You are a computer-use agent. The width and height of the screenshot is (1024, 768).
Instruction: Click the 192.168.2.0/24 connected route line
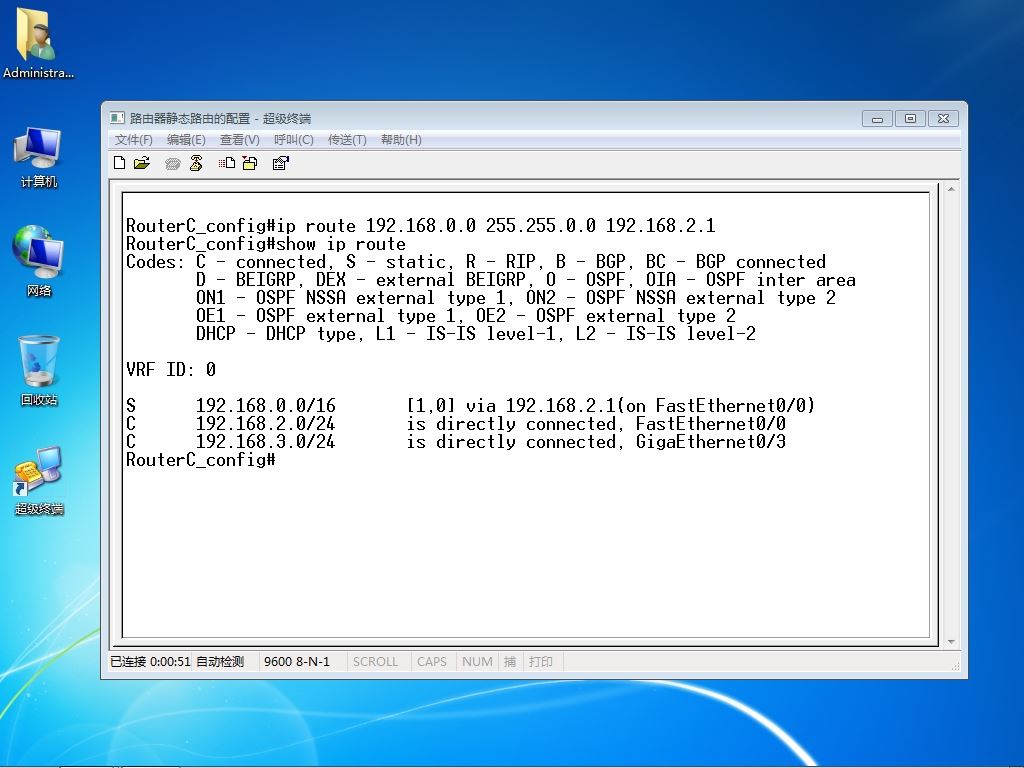456,424
